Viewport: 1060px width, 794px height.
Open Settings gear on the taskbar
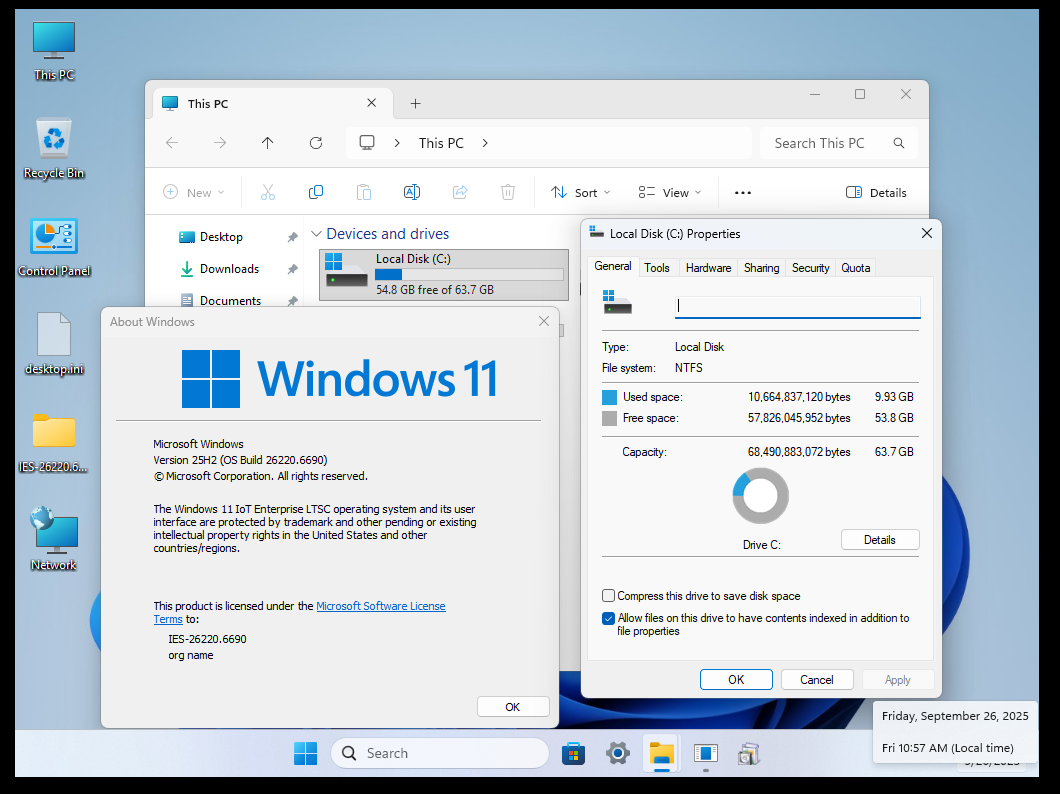[x=617, y=753]
